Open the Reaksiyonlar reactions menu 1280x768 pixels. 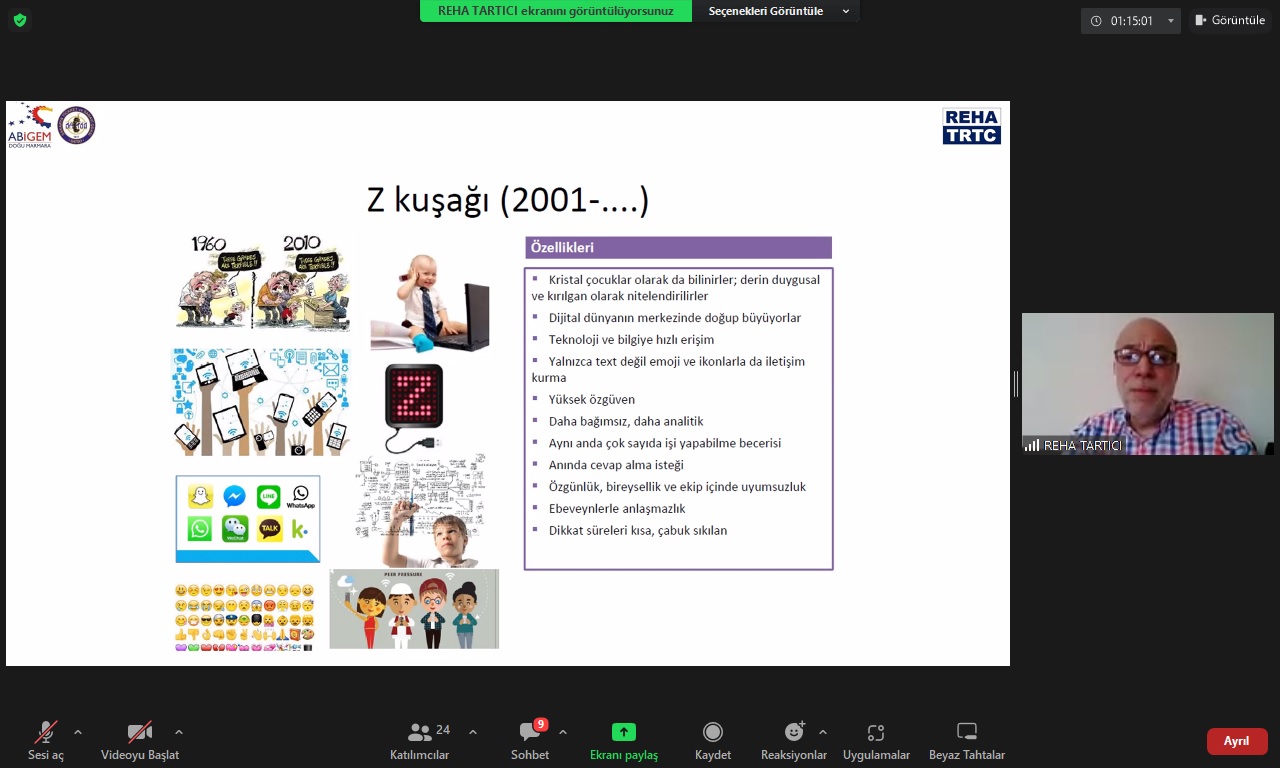coord(794,740)
